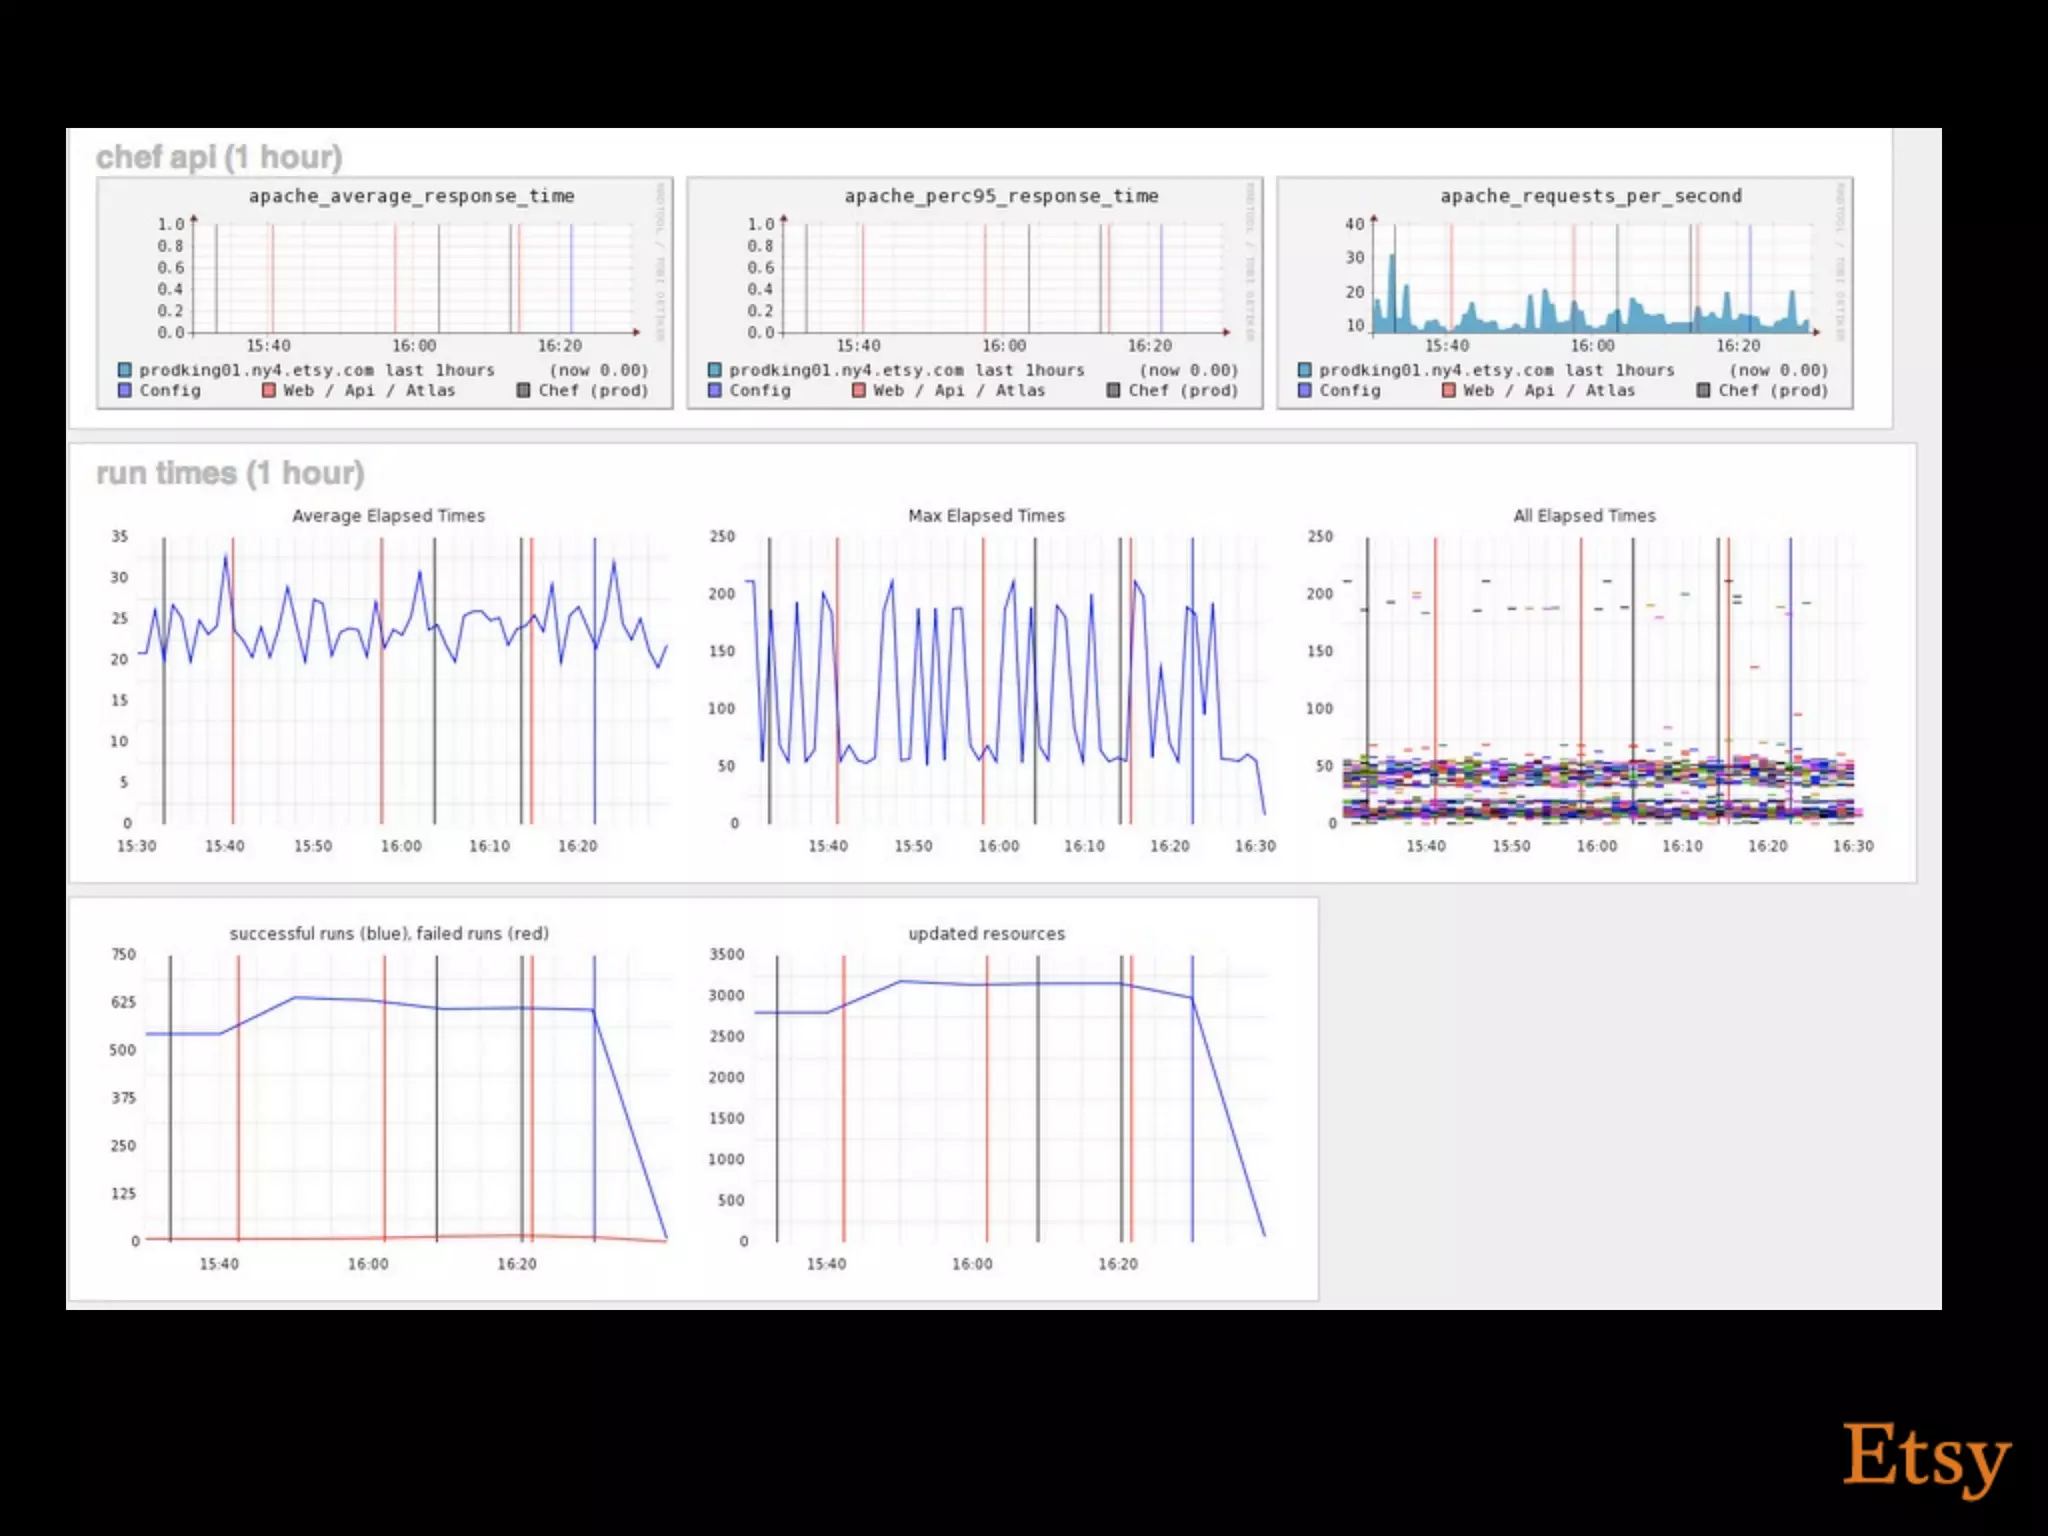Click the Etsy logo
Viewport: 2048px width, 1536px height.
[x=1925, y=1456]
